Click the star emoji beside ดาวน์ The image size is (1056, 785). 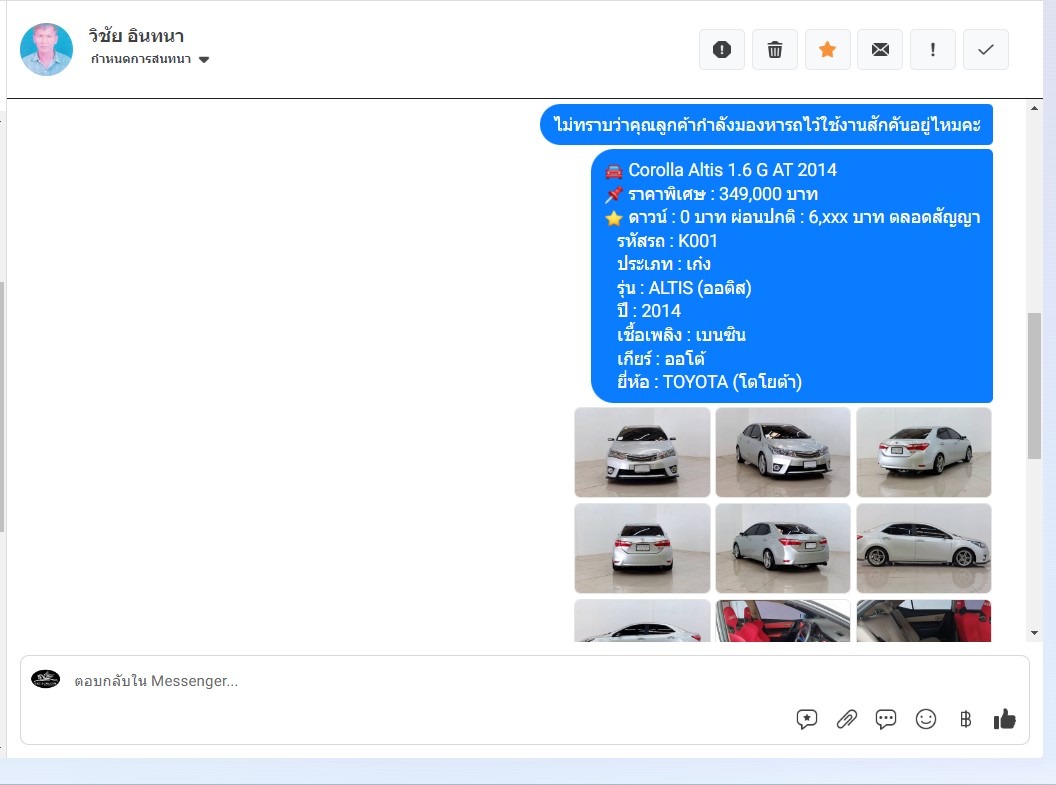614,218
